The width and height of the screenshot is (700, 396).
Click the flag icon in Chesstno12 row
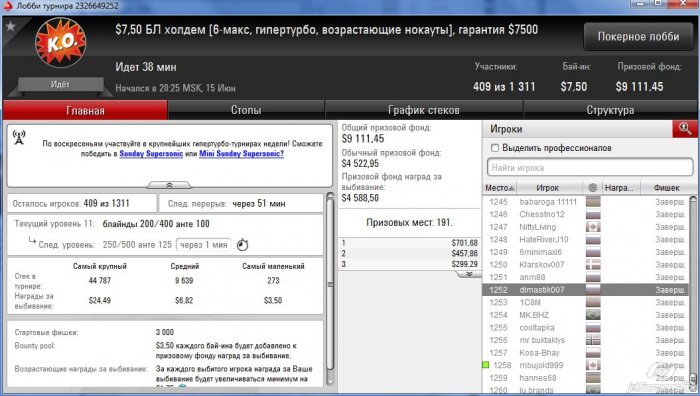click(593, 214)
